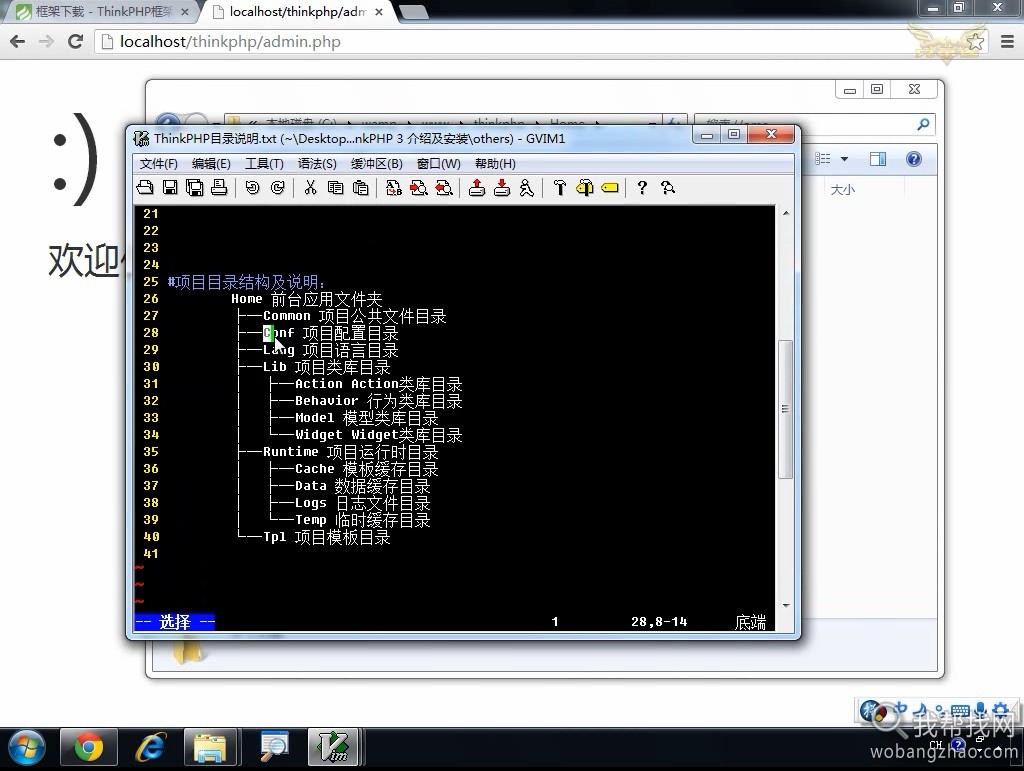The height and width of the screenshot is (771, 1024).
Task: Click the Find Next icon in GVim
Action: pos(419,188)
